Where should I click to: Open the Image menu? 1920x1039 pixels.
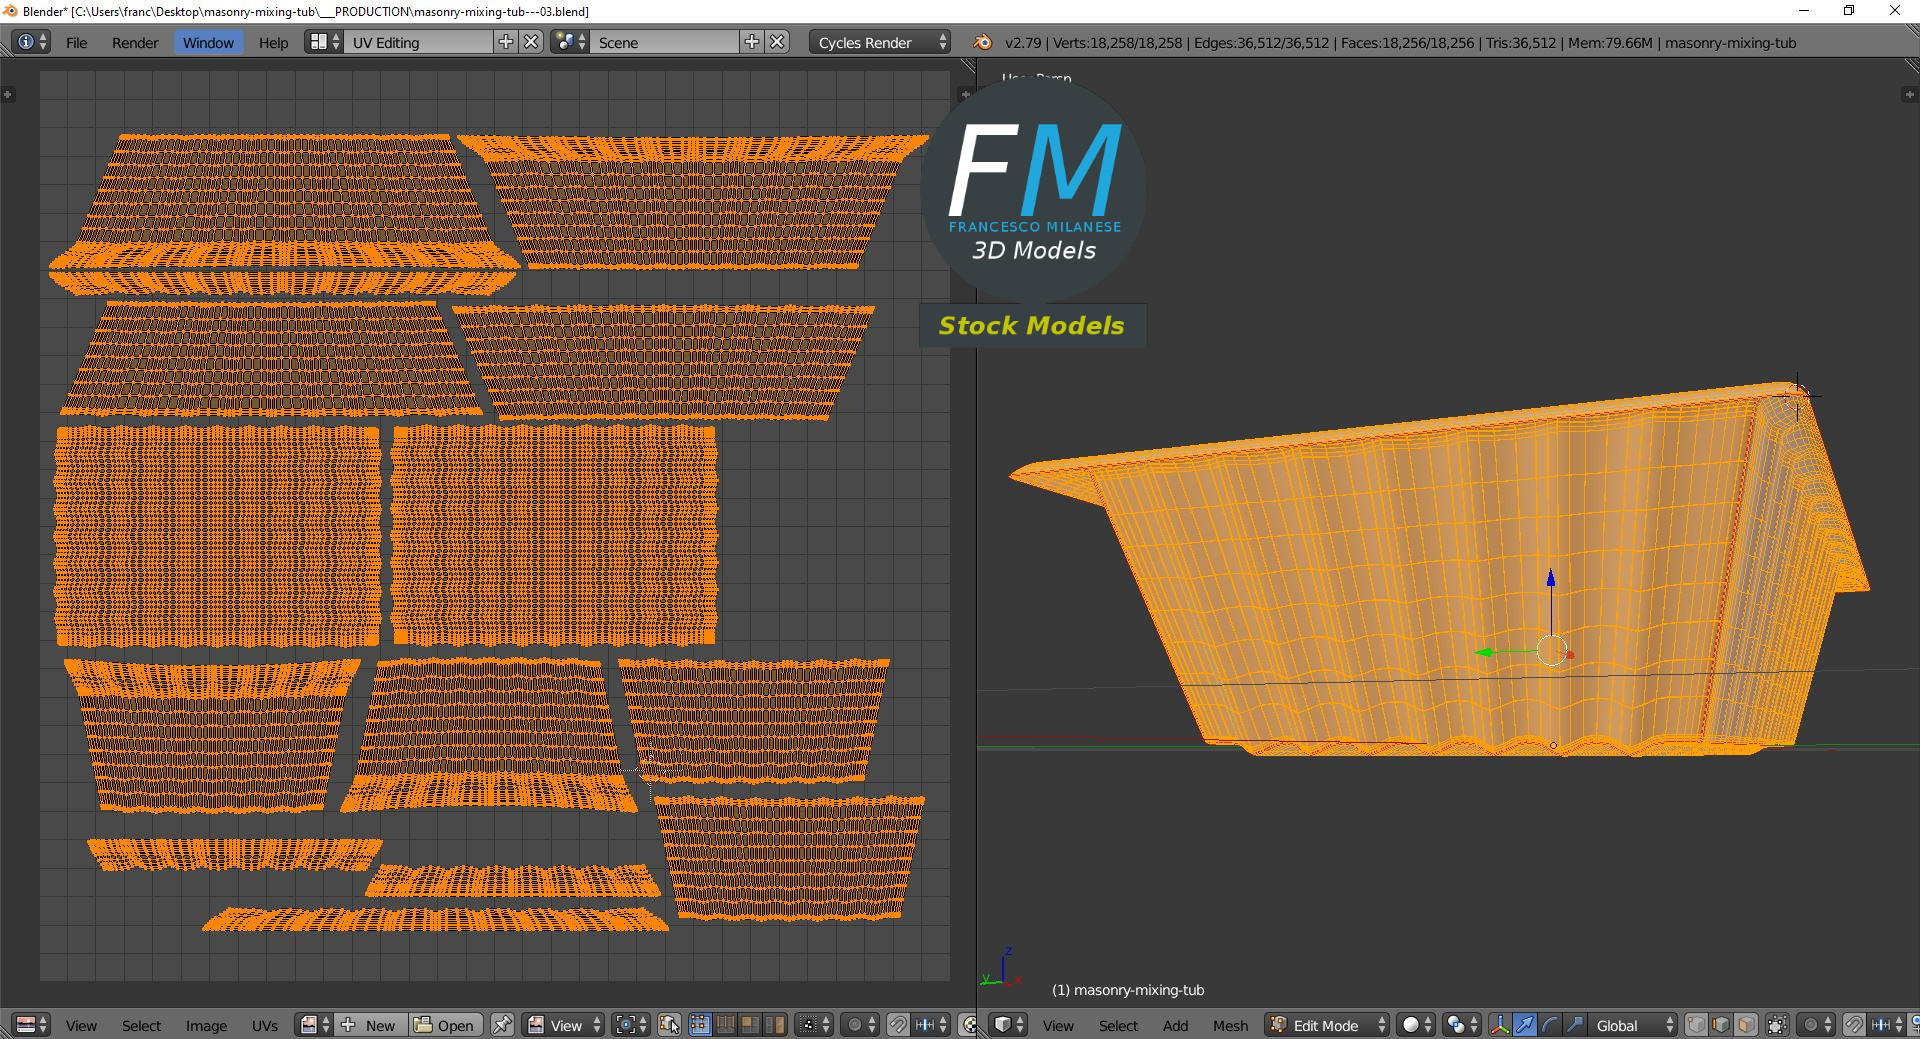(x=206, y=1025)
